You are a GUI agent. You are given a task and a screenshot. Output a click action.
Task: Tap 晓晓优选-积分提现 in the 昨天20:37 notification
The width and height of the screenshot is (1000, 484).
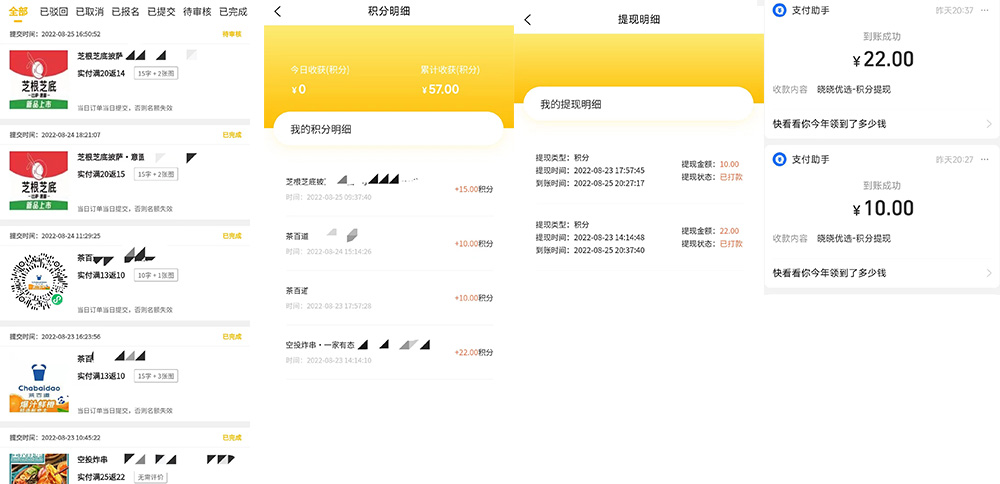[854, 90]
